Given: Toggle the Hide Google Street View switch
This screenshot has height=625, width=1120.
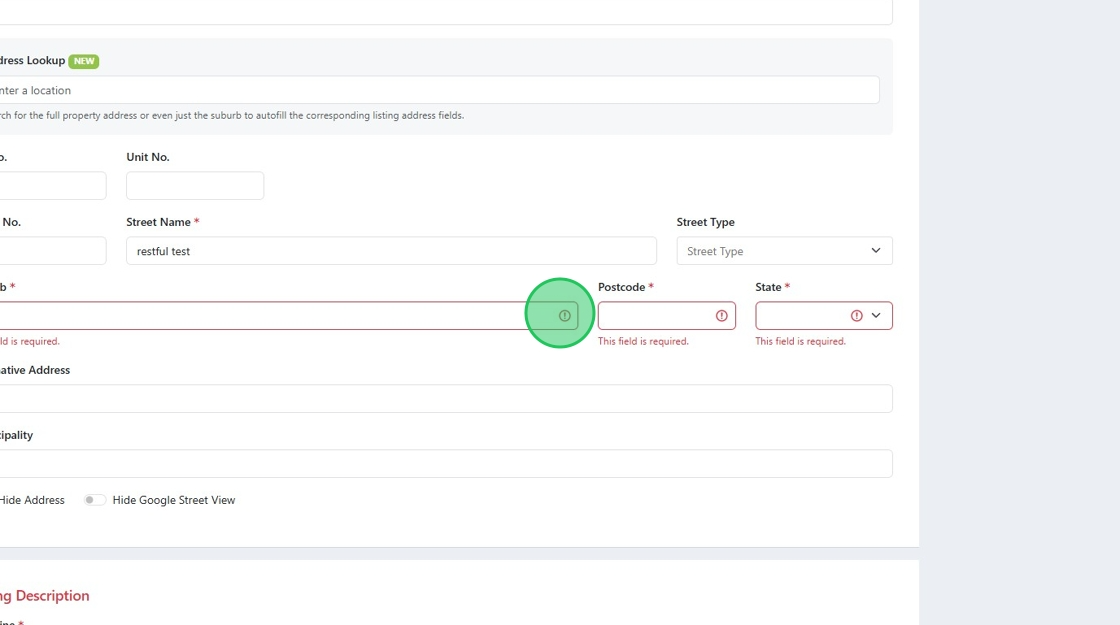Looking at the screenshot, I should pyautogui.click(x=95, y=500).
